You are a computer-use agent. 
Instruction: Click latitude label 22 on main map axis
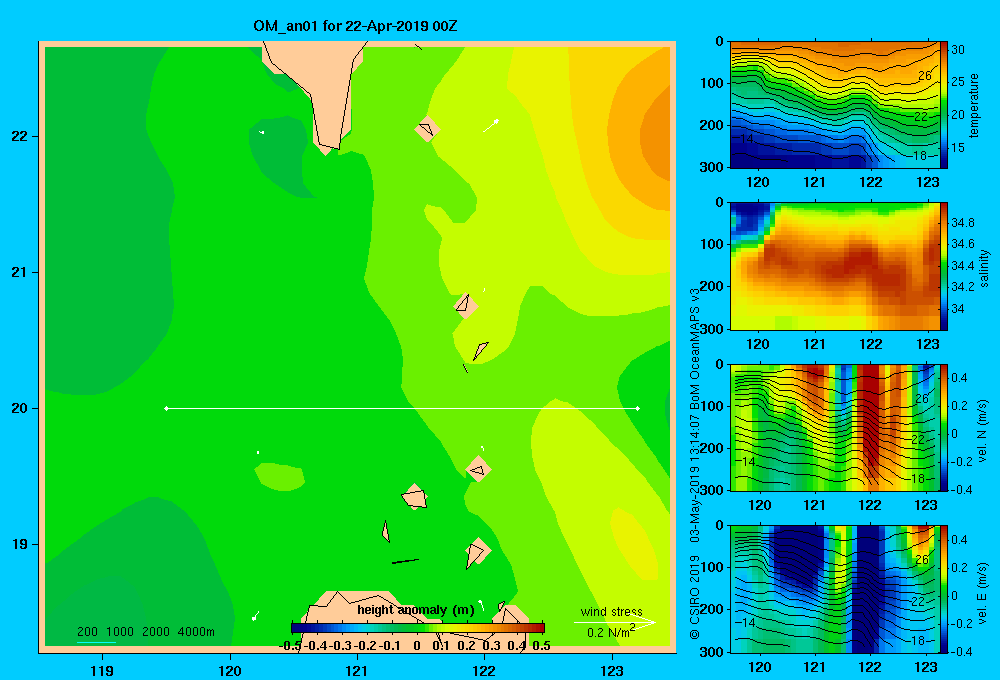coord(19,137)
